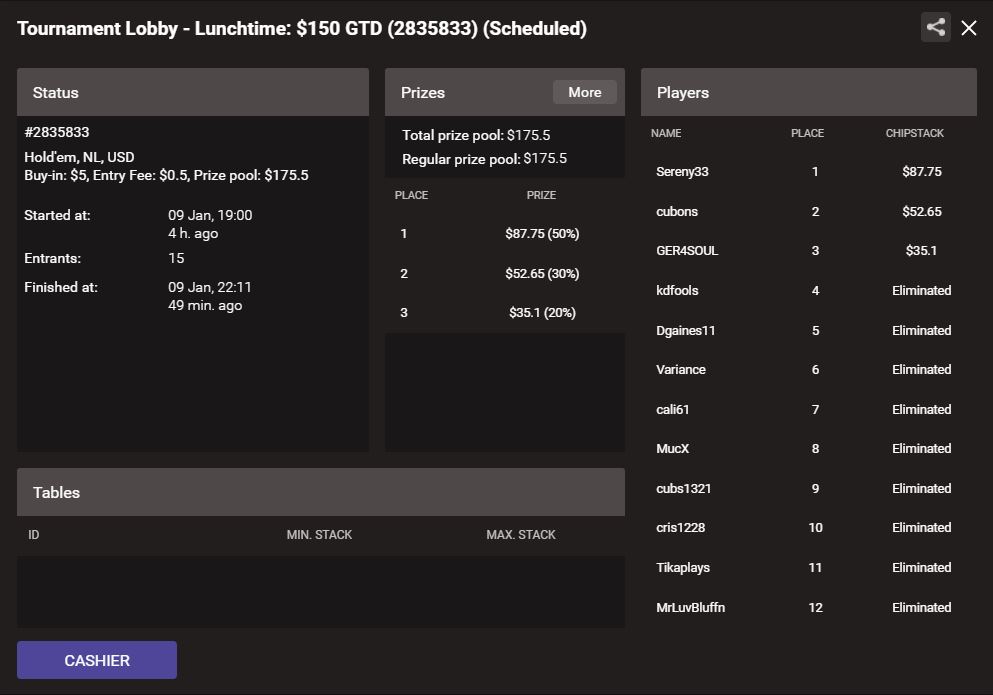The image size is (993, 695).
Task: Click cubons' $52.65 chipstack value
Action: pos(921,212)
